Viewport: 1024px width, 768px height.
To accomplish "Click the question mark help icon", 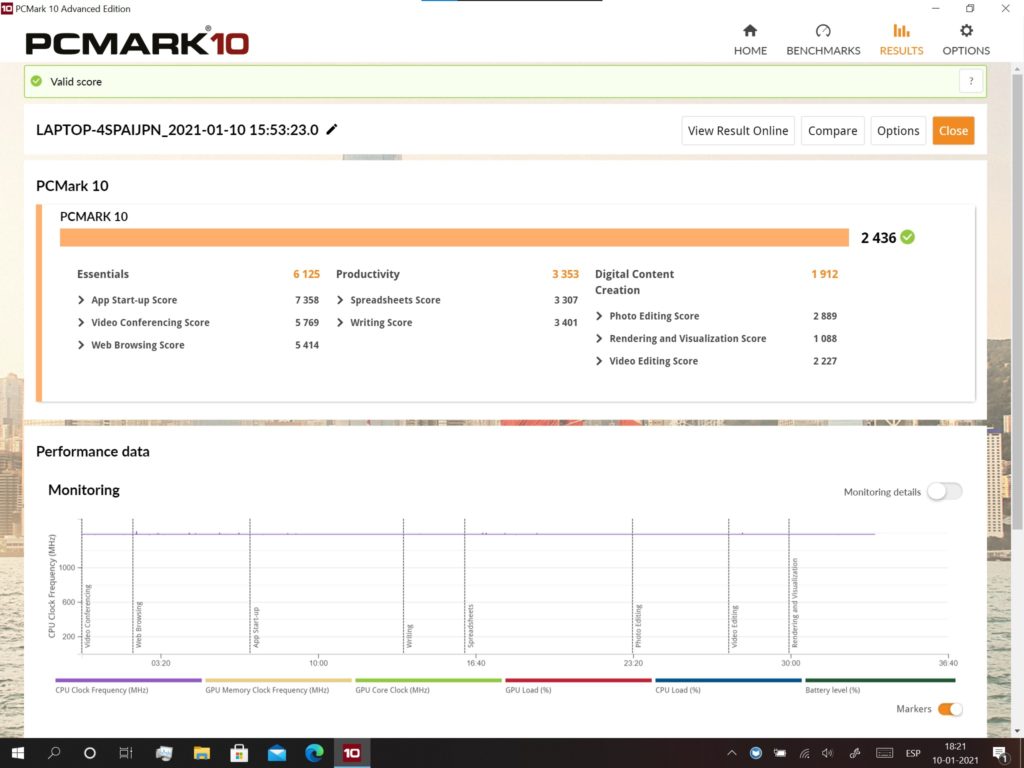I will click(x=969, y=81).
